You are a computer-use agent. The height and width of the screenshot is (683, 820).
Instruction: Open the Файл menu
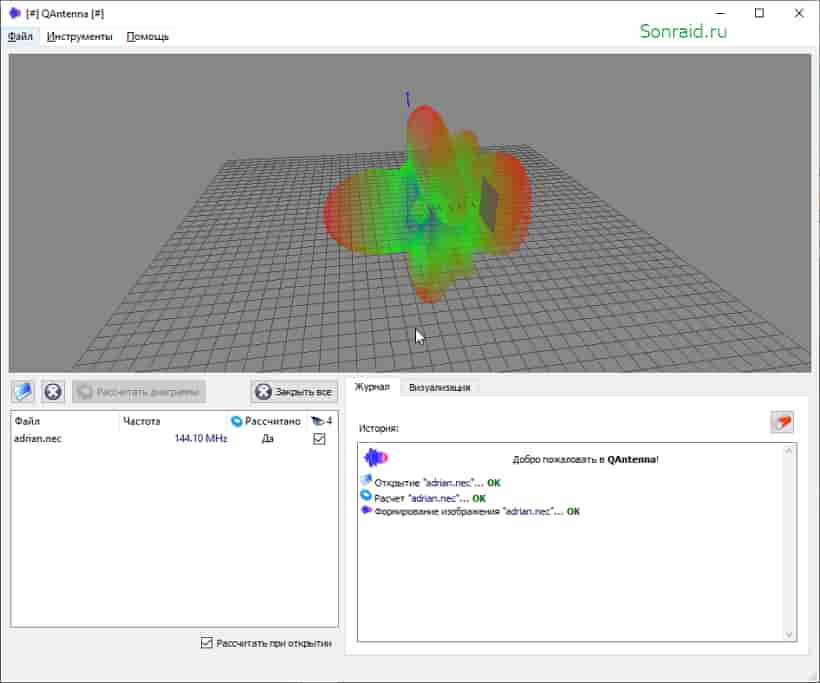click(20, 37)
